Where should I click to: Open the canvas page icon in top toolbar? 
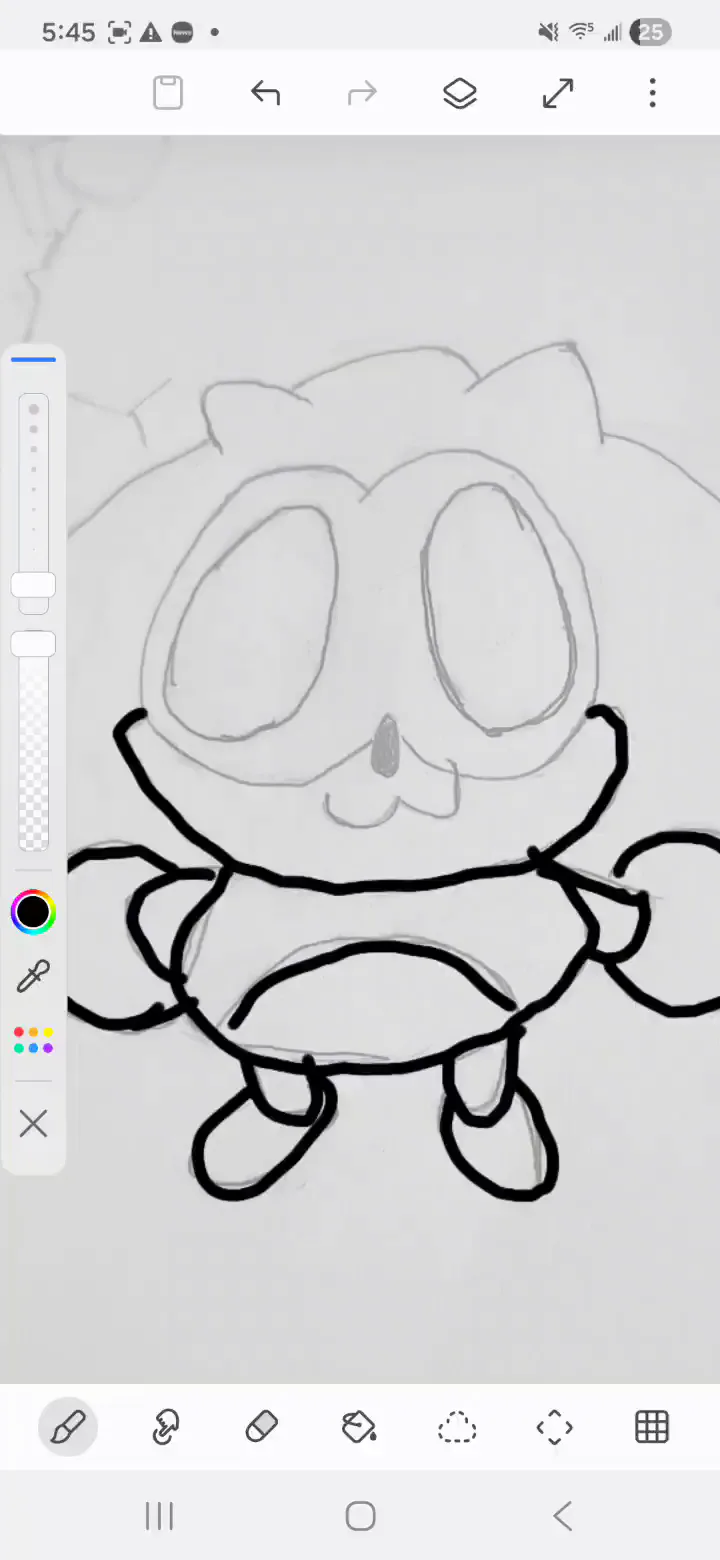point(168,93)
